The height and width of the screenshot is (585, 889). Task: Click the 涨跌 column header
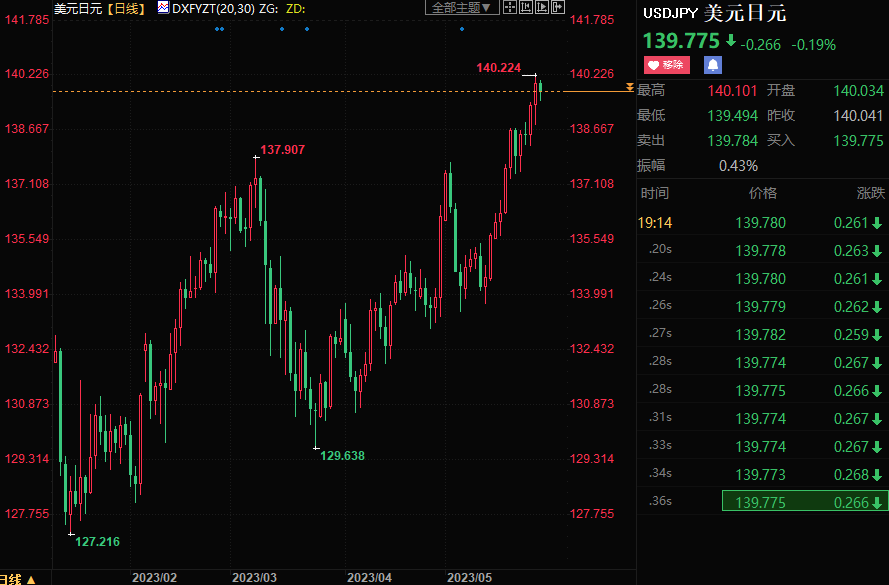click(x=871, y=193)
